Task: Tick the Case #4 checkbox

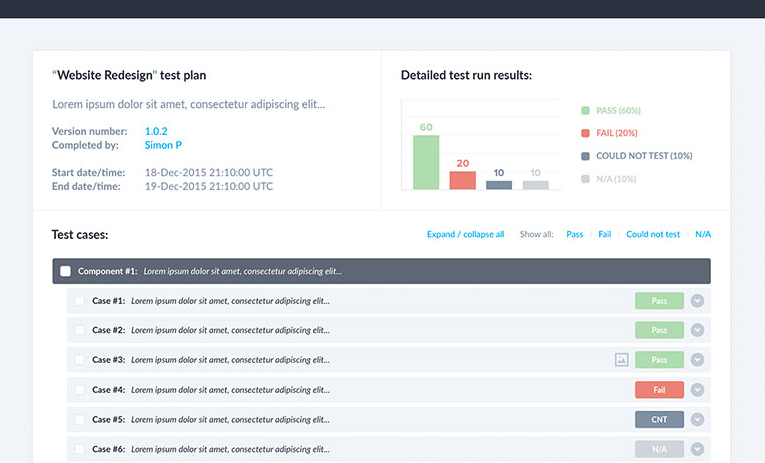Action: (80, 390)
